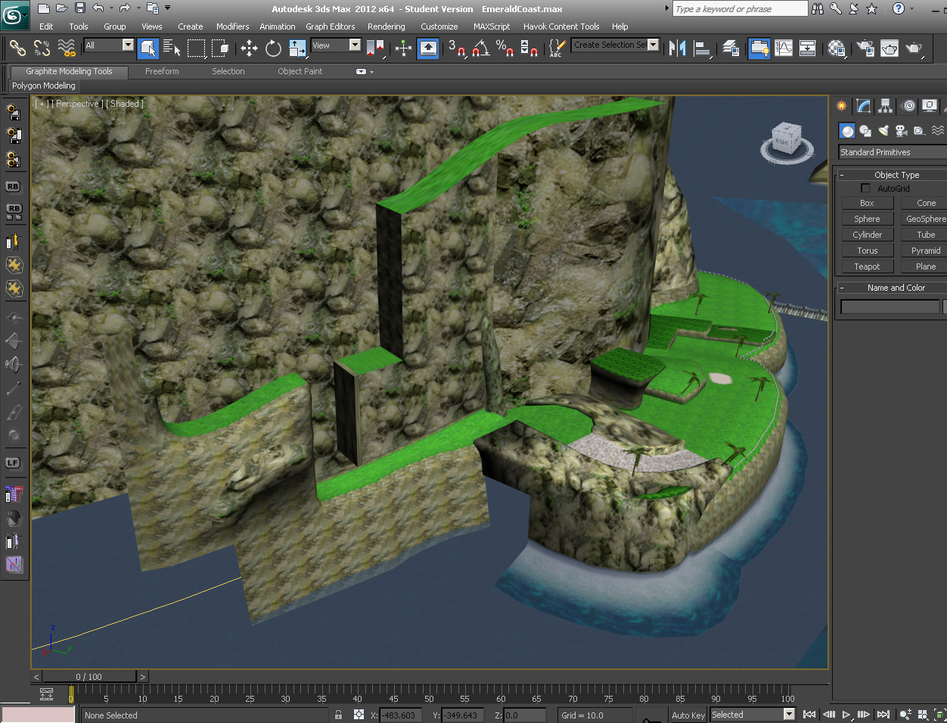Open the Select by Name list tool
947x723 pixels.
point(172,48)
